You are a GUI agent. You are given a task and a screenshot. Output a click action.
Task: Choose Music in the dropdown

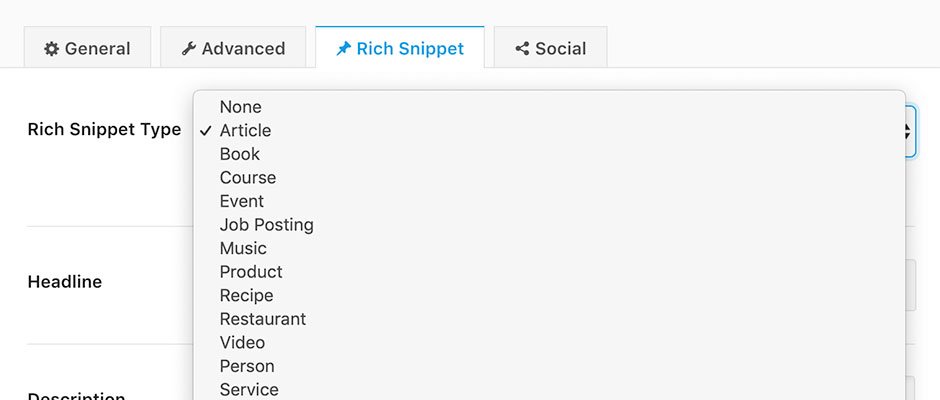point(243,248)
